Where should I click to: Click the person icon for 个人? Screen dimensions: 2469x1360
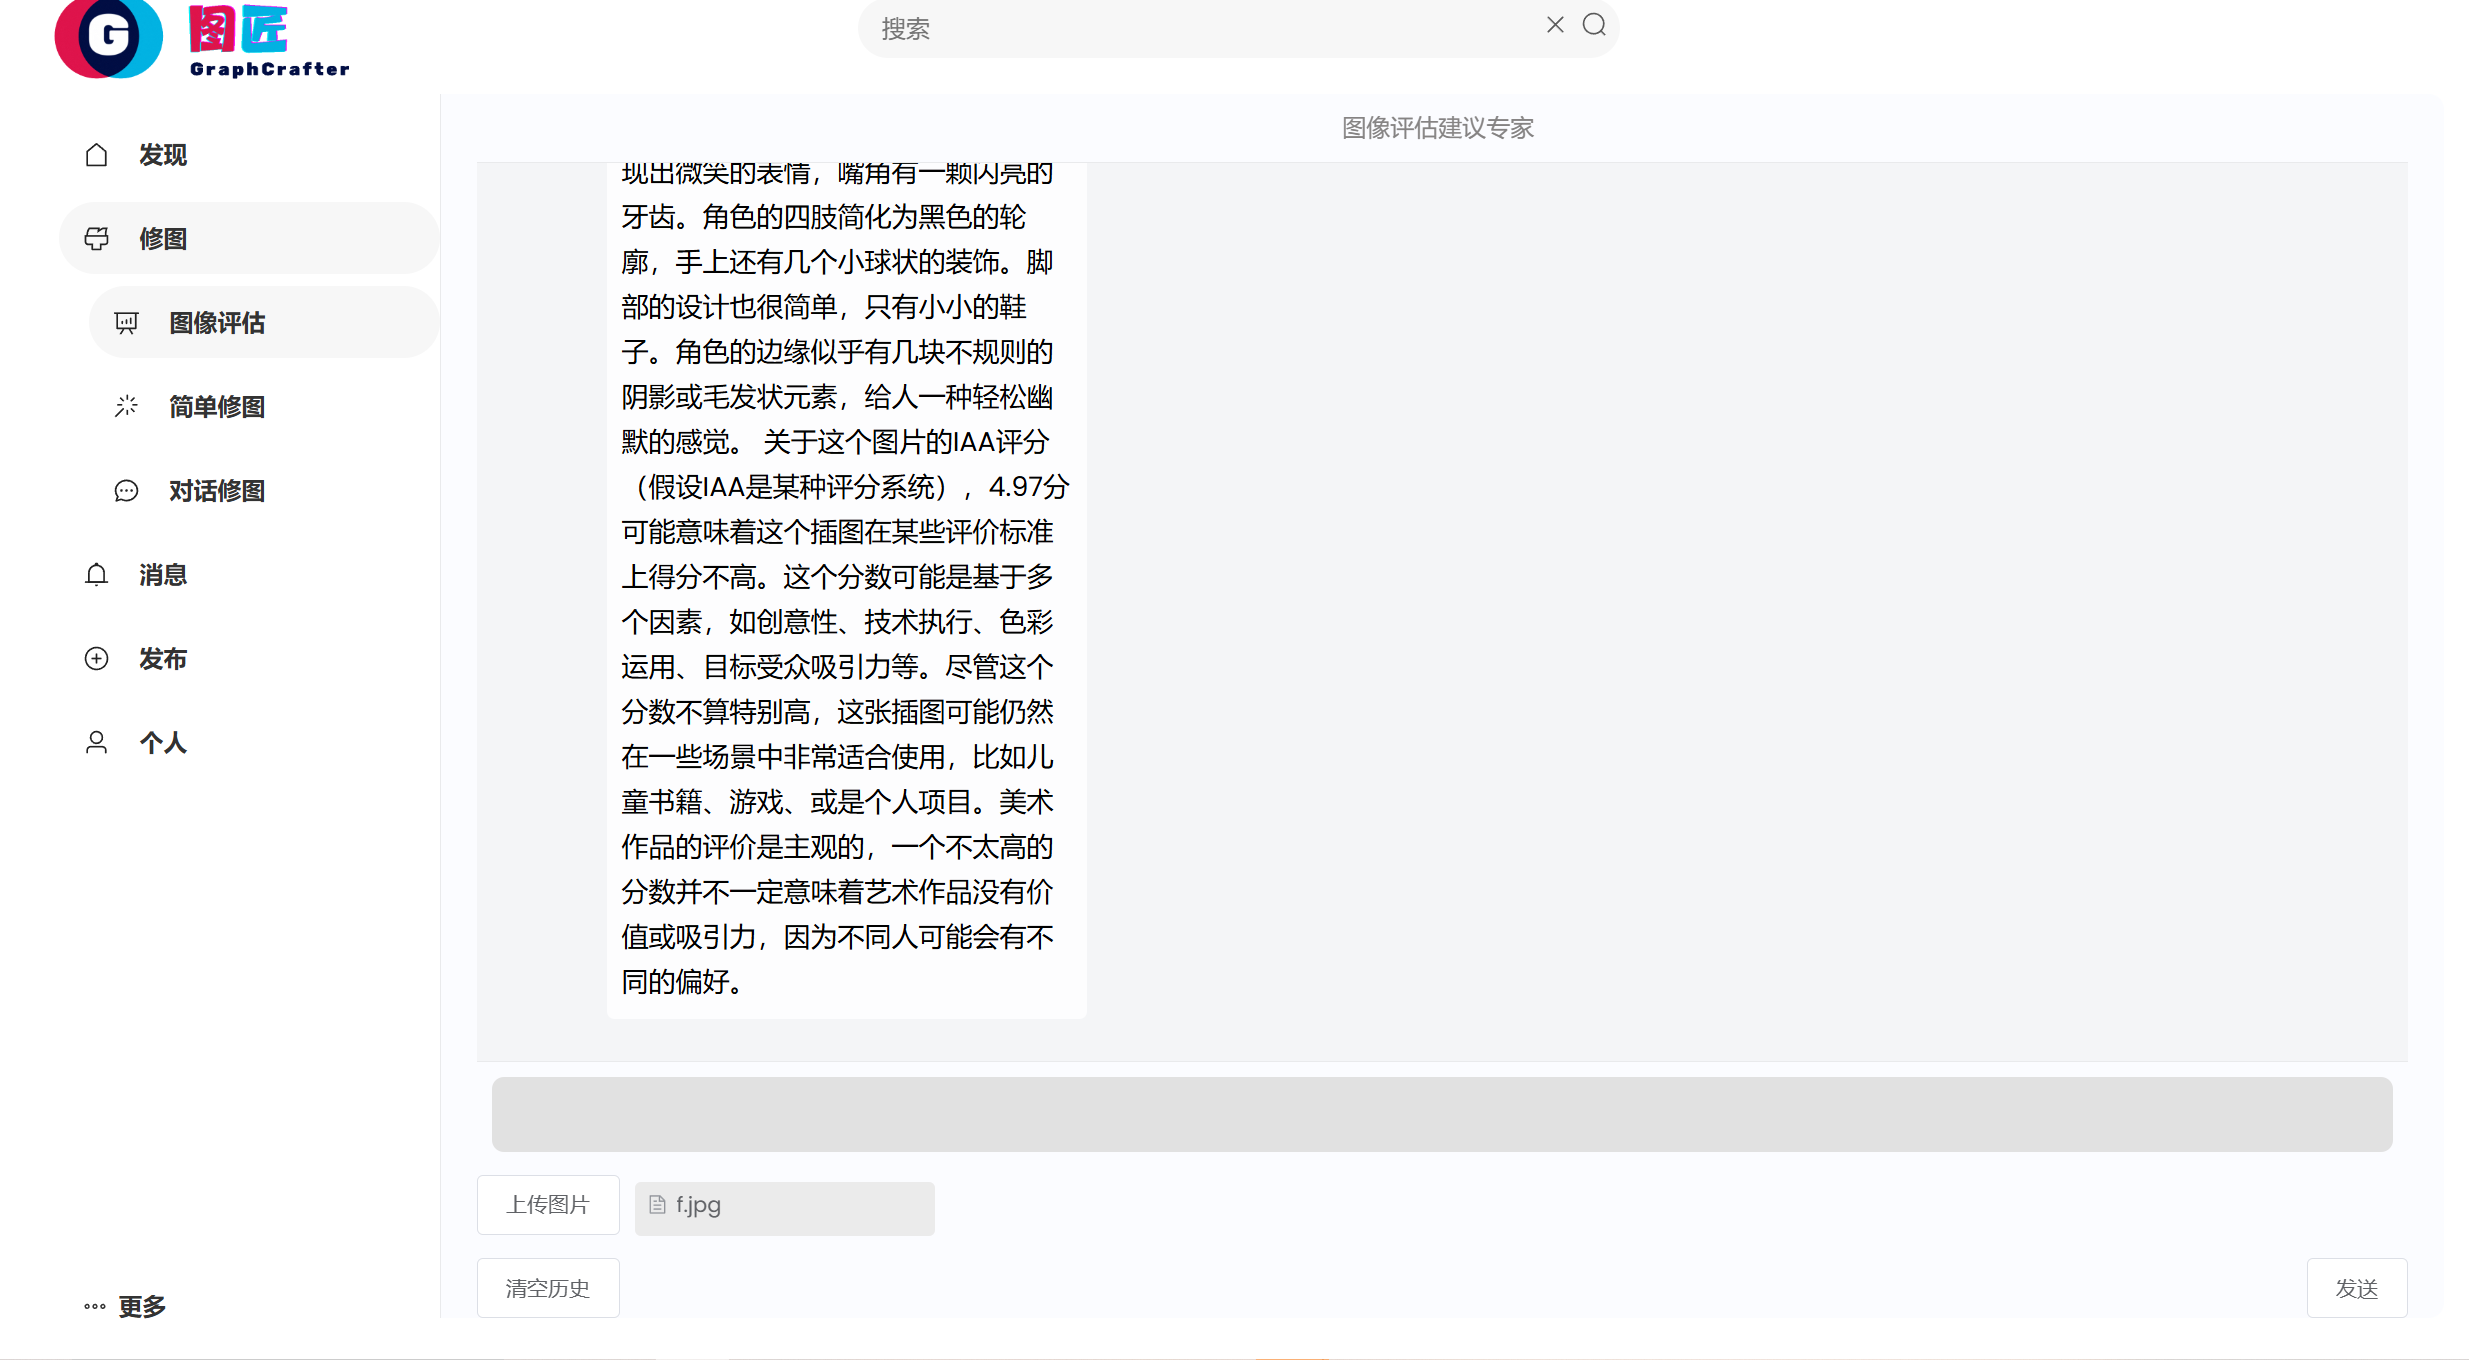[96, 743]
